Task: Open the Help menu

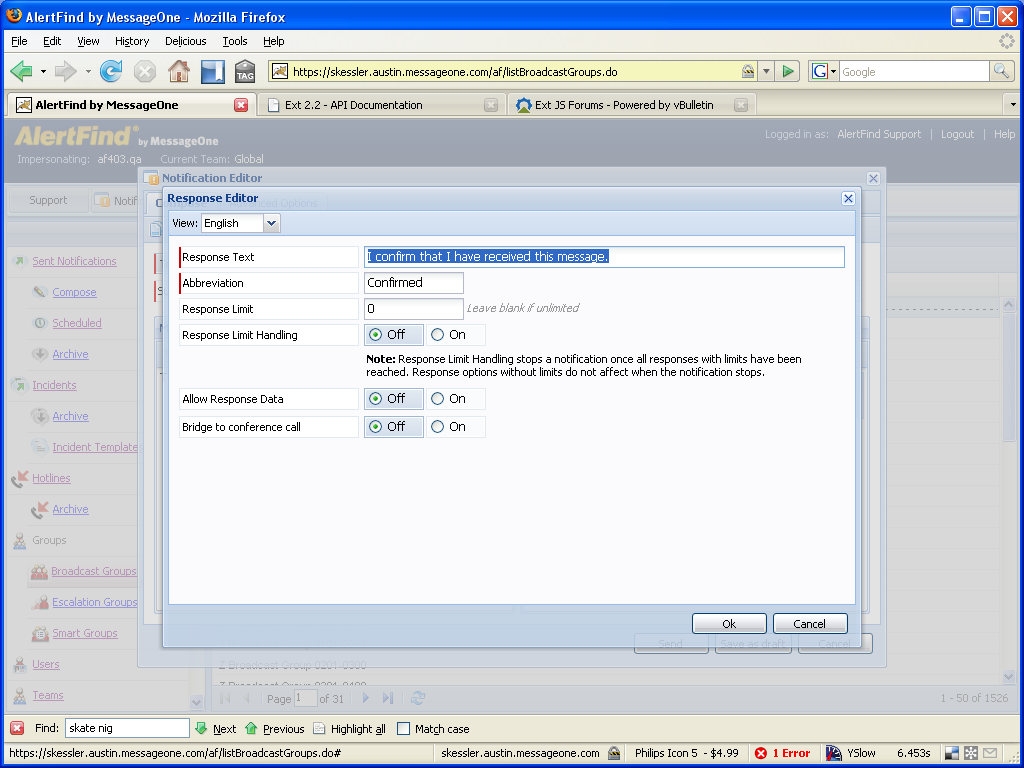Action: (x=274, y=41)
